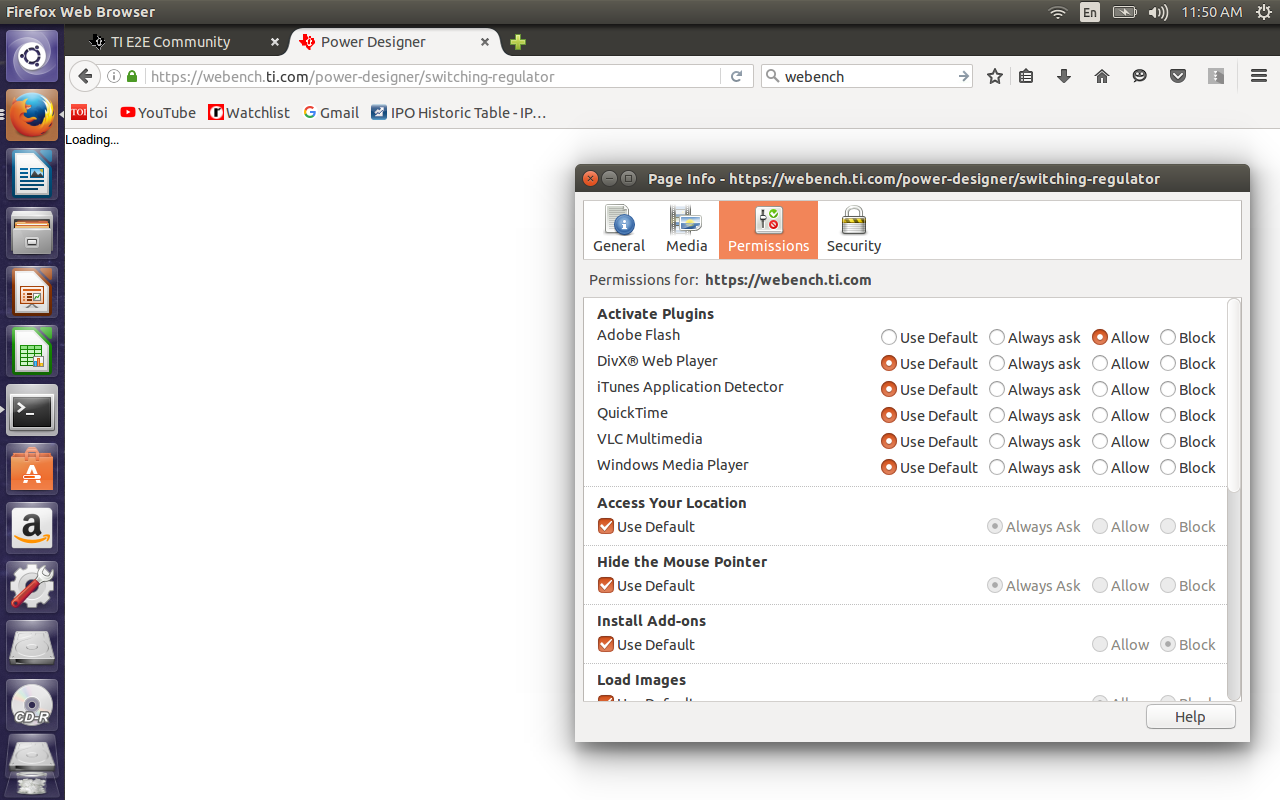Open the system power gear menu
The height and width of the screenshot is (800, 1280).
coord(1263,12)
